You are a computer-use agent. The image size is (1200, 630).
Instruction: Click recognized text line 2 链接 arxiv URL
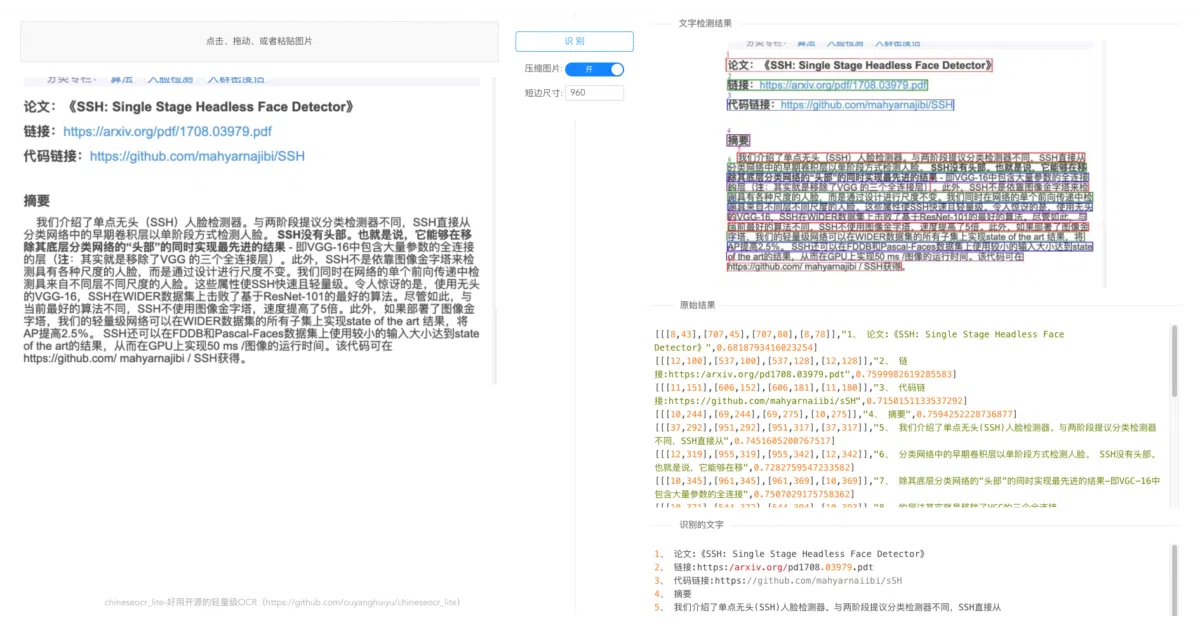(x=764, y=567)
